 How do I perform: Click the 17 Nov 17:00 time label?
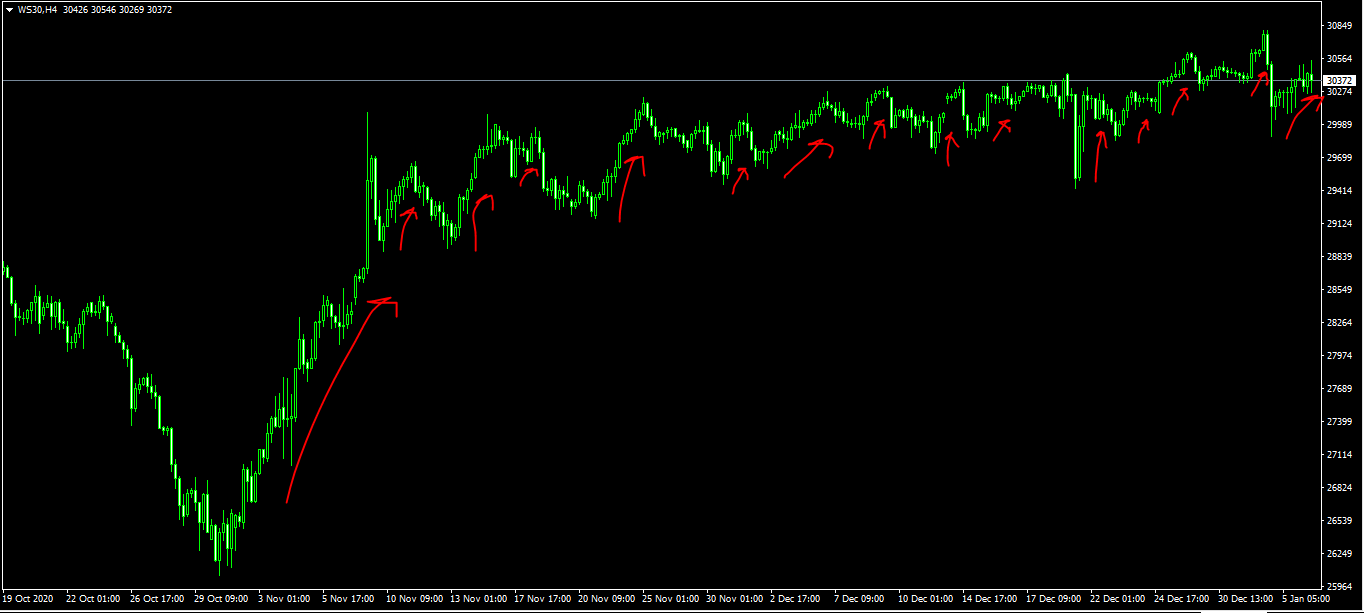point(543,599)
